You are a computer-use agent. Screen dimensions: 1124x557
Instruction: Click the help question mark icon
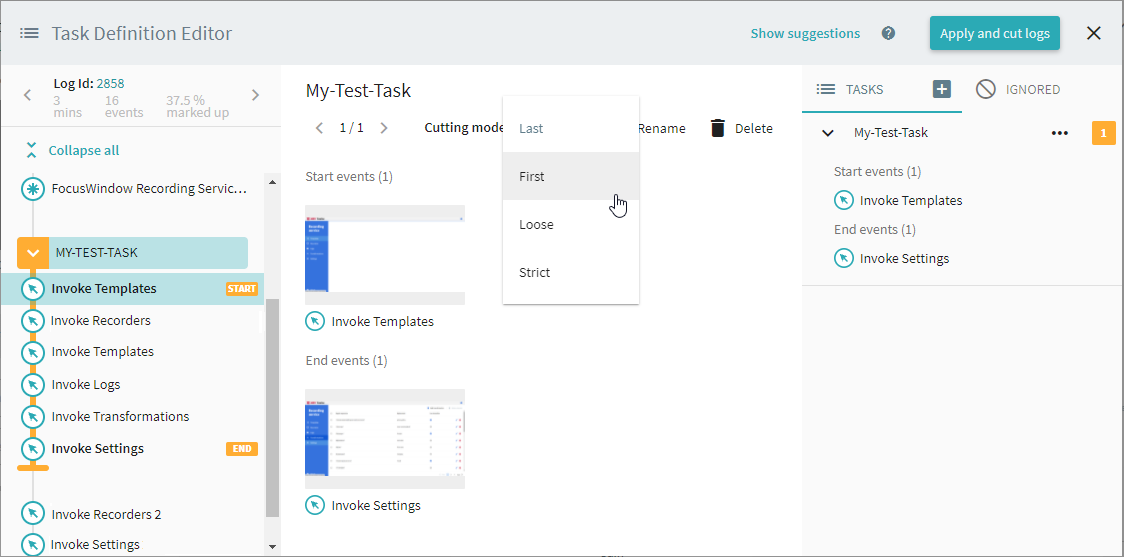click(888, 33)
